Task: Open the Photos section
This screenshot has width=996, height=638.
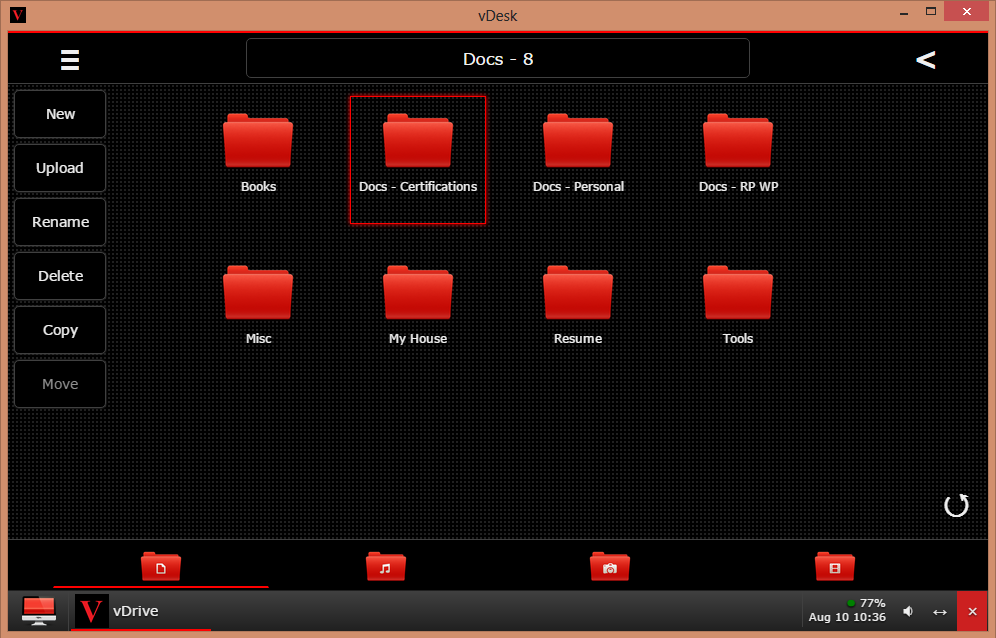Action: point(609,566)
